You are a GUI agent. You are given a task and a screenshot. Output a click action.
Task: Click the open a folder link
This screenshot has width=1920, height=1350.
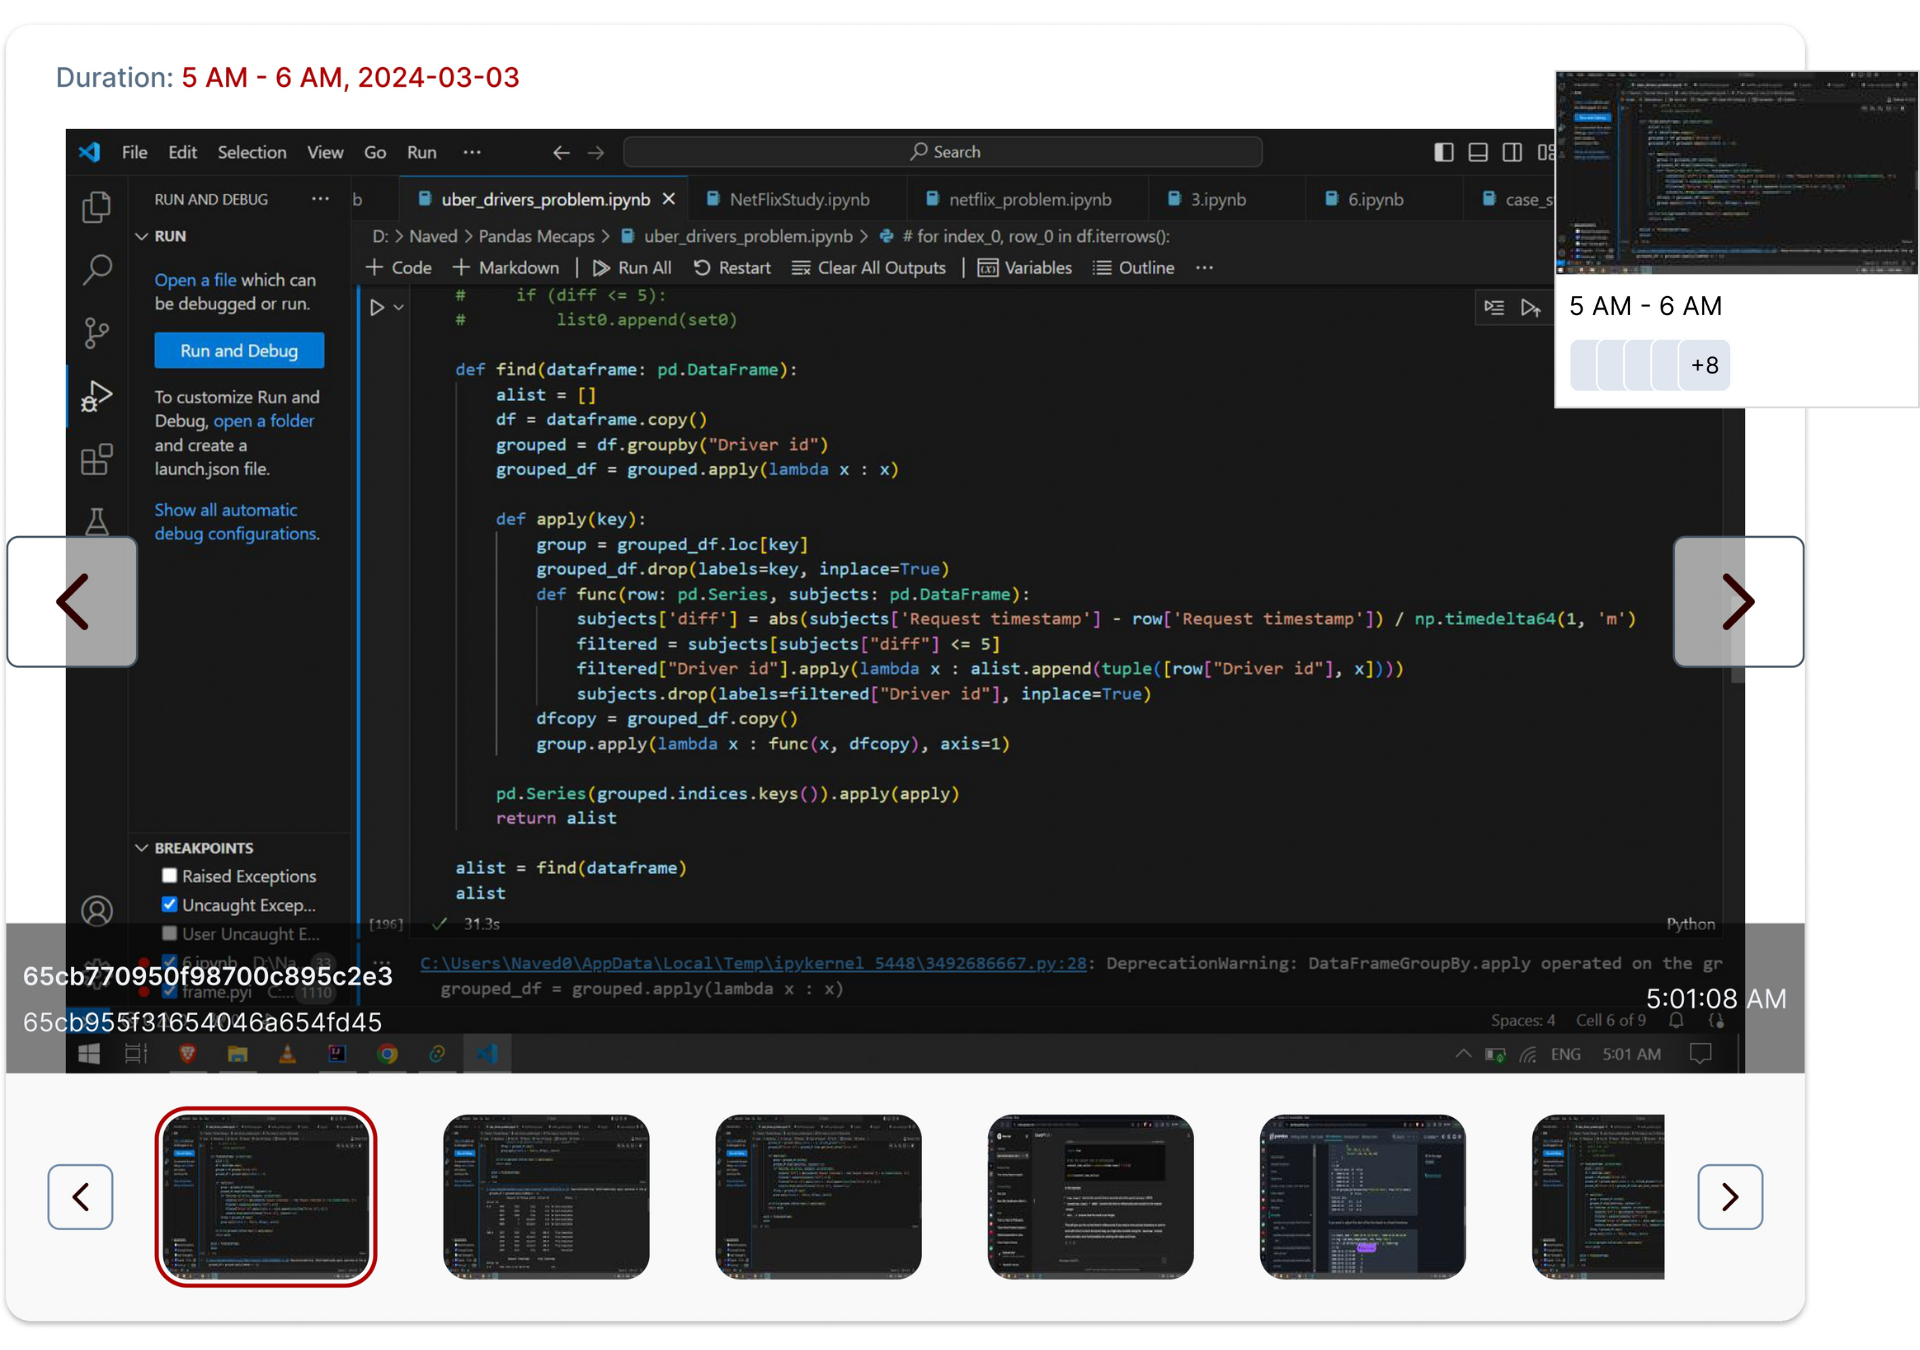pos(264,421)
